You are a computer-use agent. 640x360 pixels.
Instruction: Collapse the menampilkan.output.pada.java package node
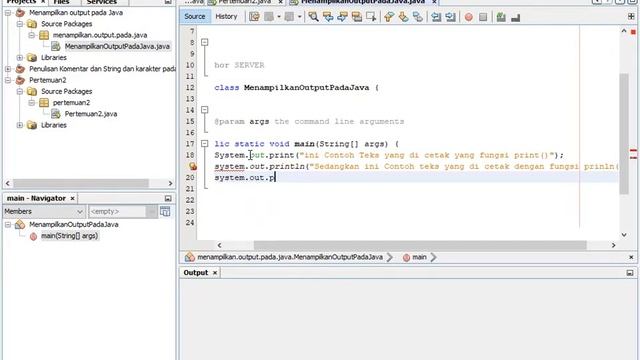click(x=31, y=35)
